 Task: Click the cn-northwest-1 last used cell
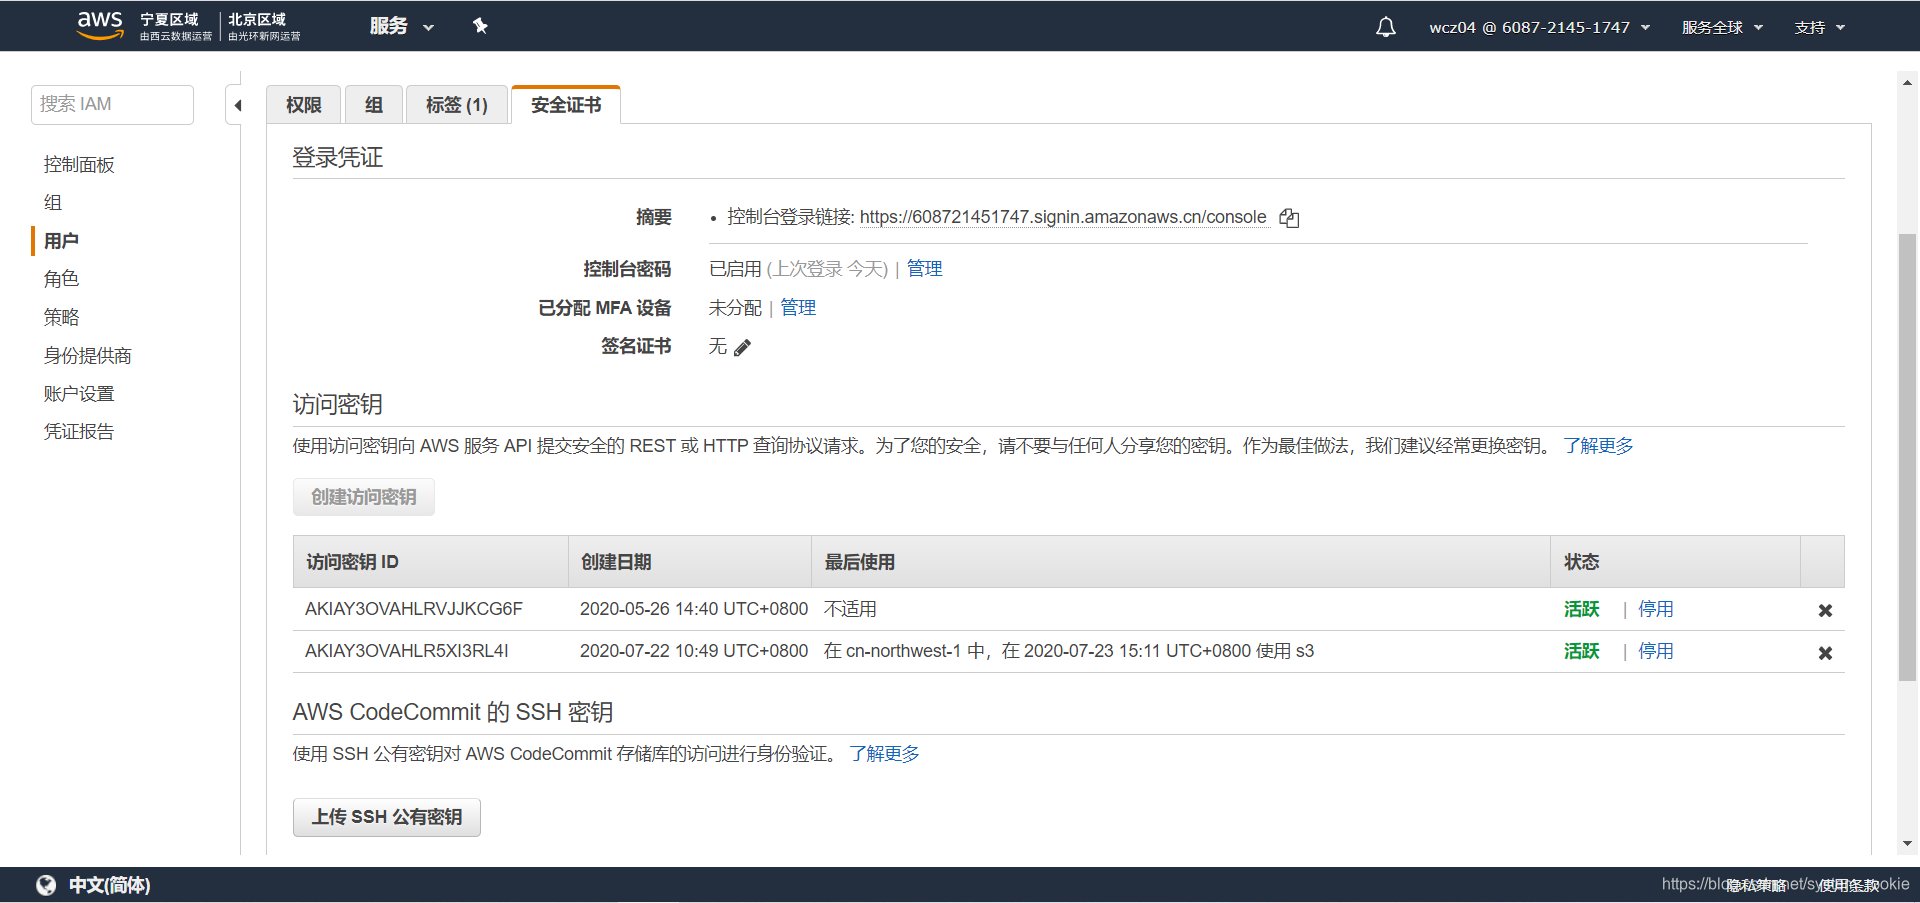(x=1069, y=651)
